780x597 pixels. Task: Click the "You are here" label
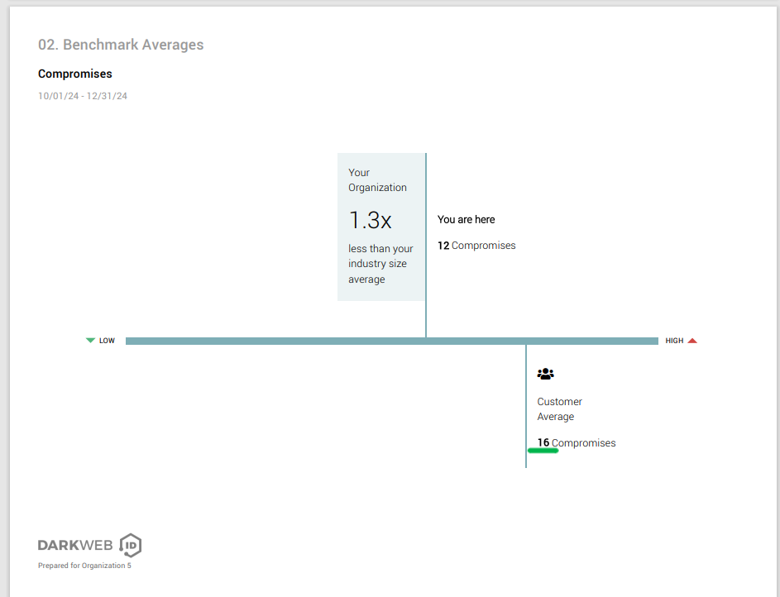coord(466,220)
